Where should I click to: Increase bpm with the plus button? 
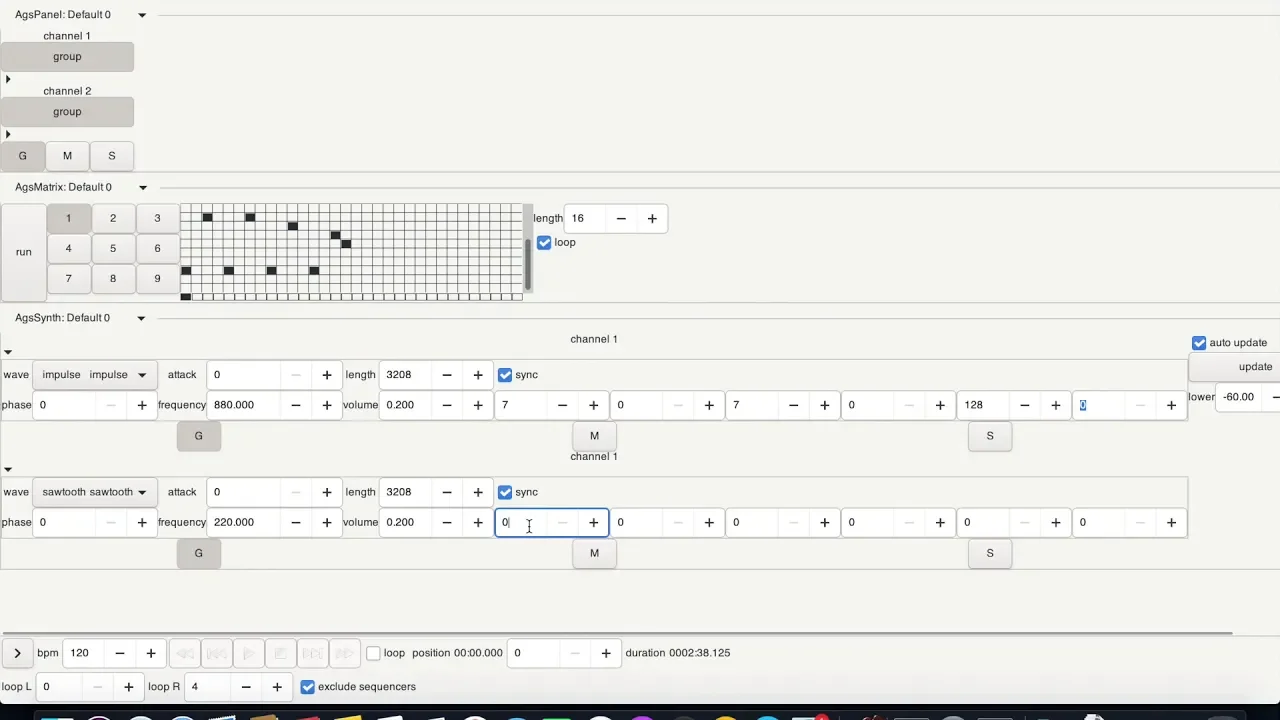coord(151,653)
